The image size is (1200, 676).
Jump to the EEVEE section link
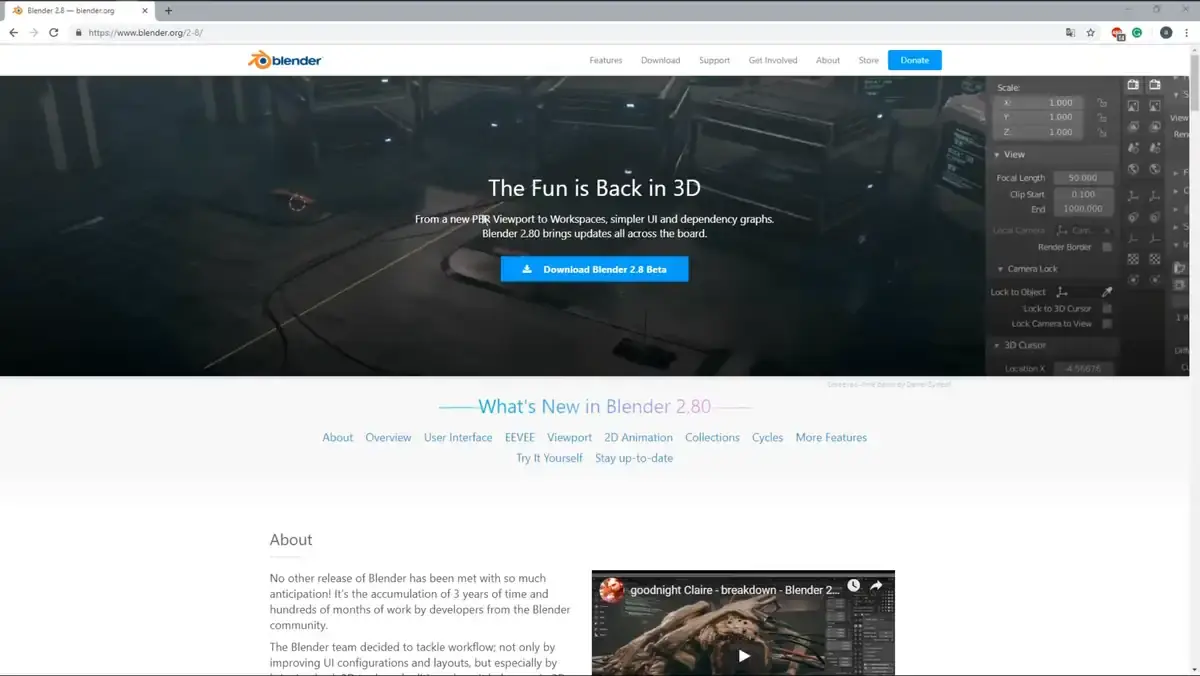520,437
